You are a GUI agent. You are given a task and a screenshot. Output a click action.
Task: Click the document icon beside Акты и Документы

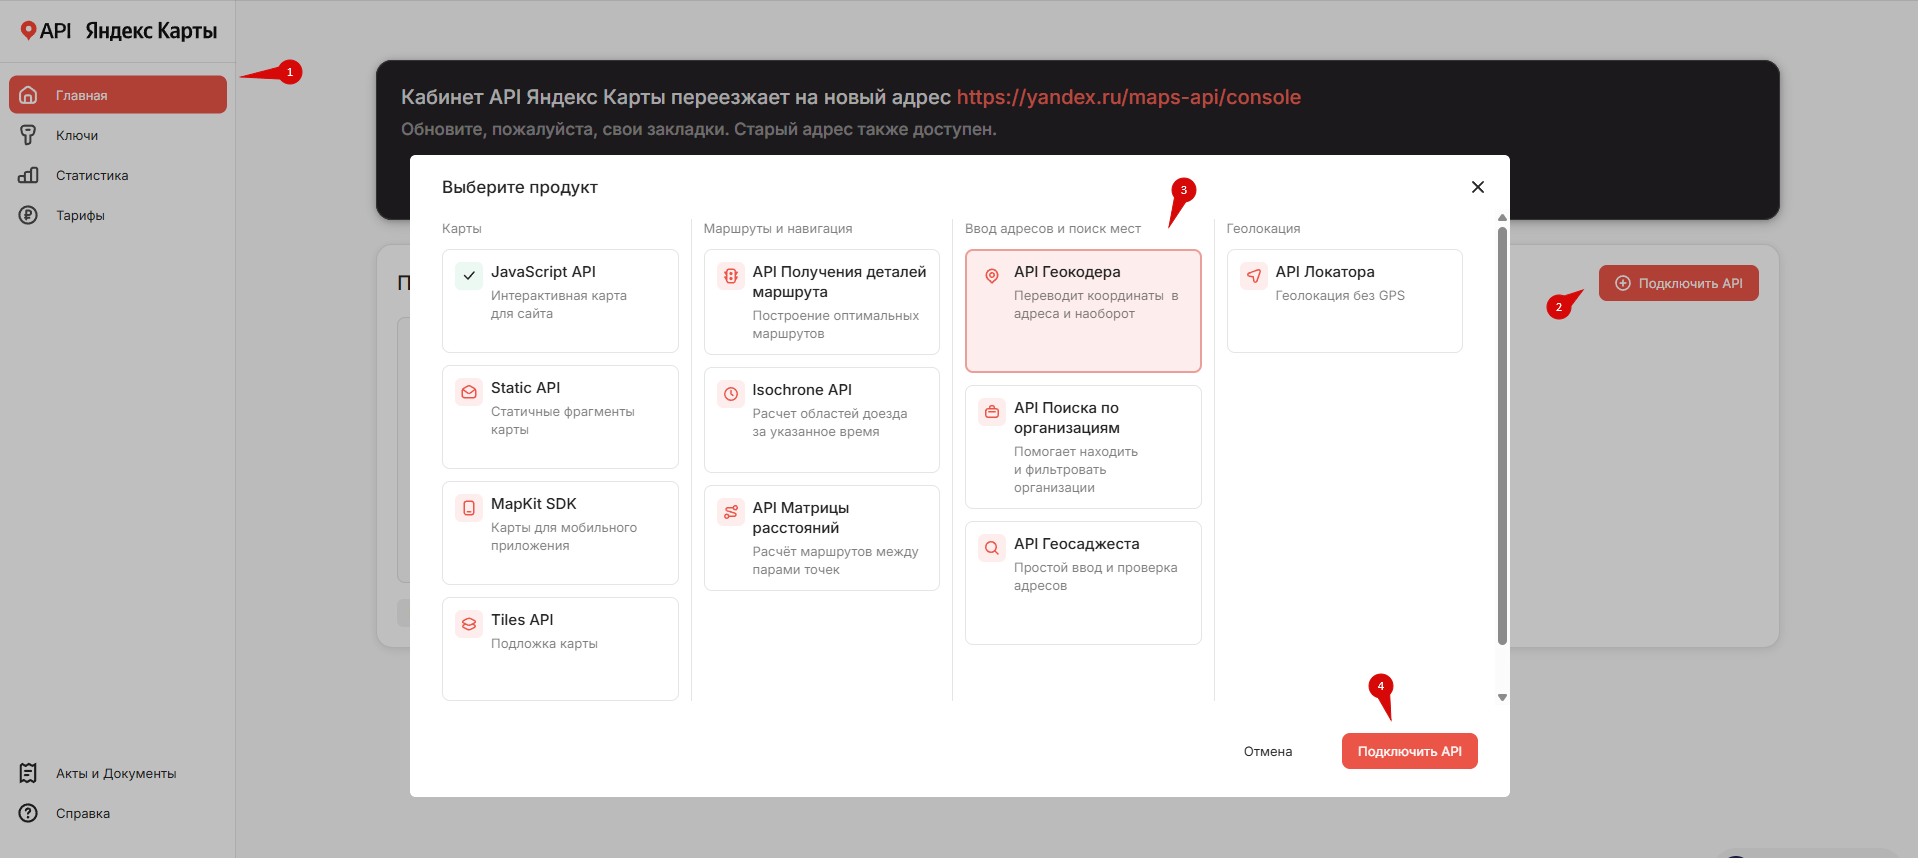click(28, 773)
